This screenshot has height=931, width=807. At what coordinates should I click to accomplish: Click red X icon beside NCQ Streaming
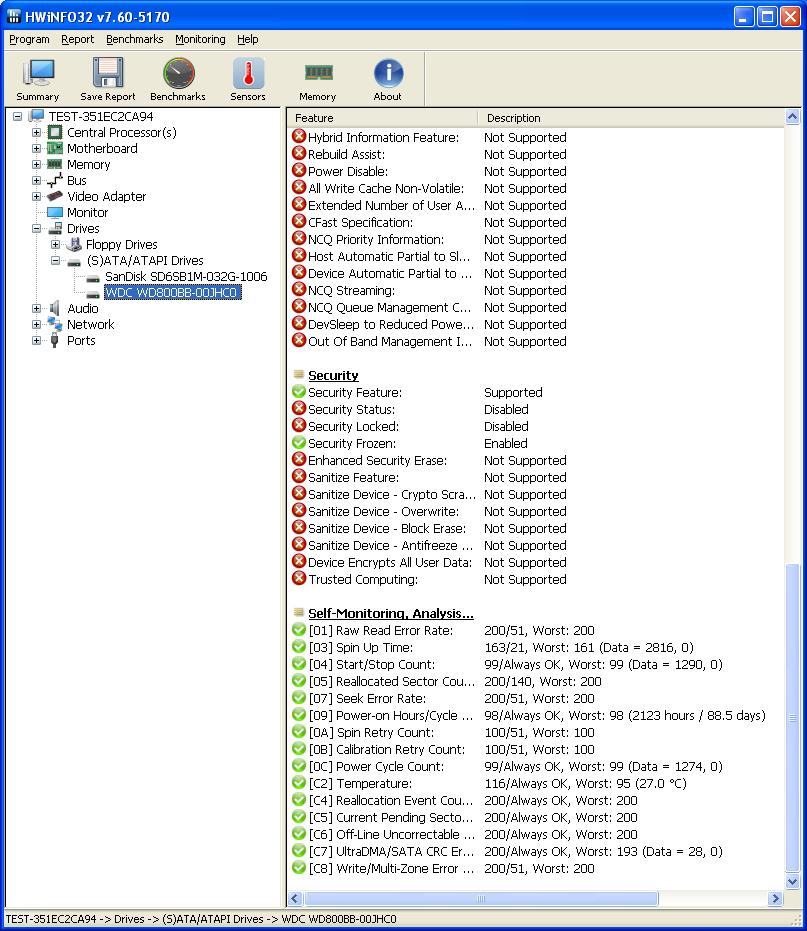(299, 290)
